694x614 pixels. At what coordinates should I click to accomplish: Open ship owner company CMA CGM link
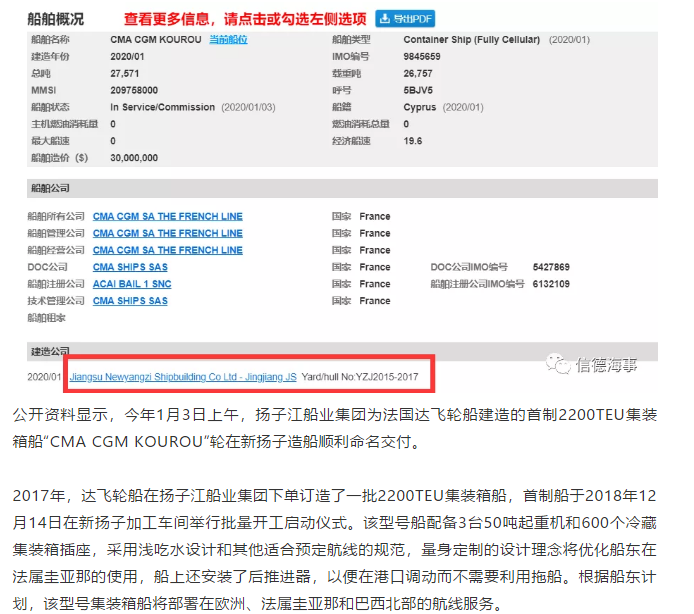coord(167,217)
